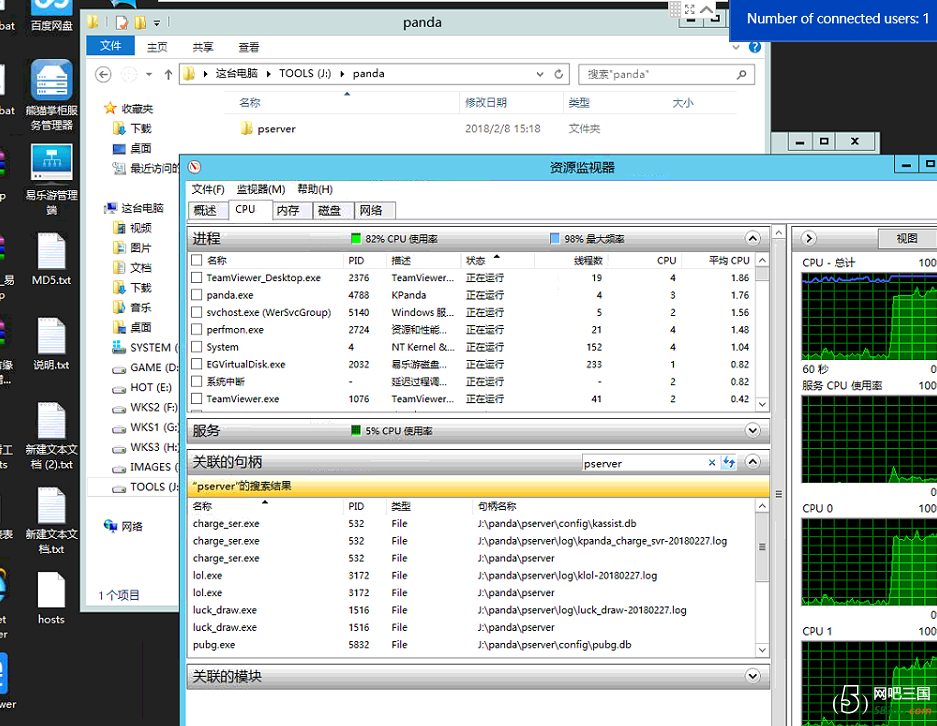Select the MD5.txt desktop file
Image resolution: width=937 pixels, height=726 pixels.
[51, 259]
